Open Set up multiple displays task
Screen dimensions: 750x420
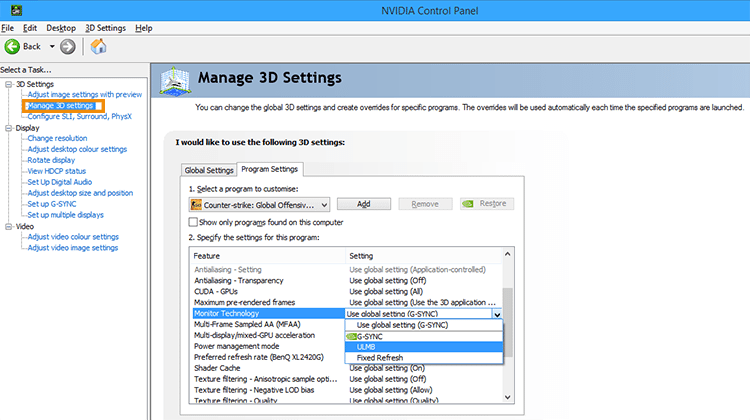66,215
